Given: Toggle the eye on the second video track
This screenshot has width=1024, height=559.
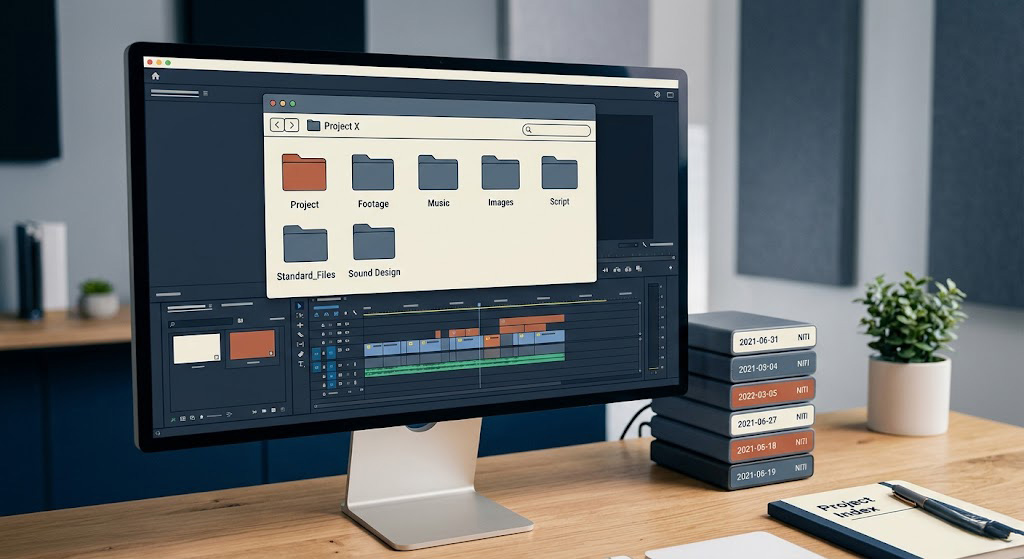Looking at the screenshot, I should [x=347, y=332].
